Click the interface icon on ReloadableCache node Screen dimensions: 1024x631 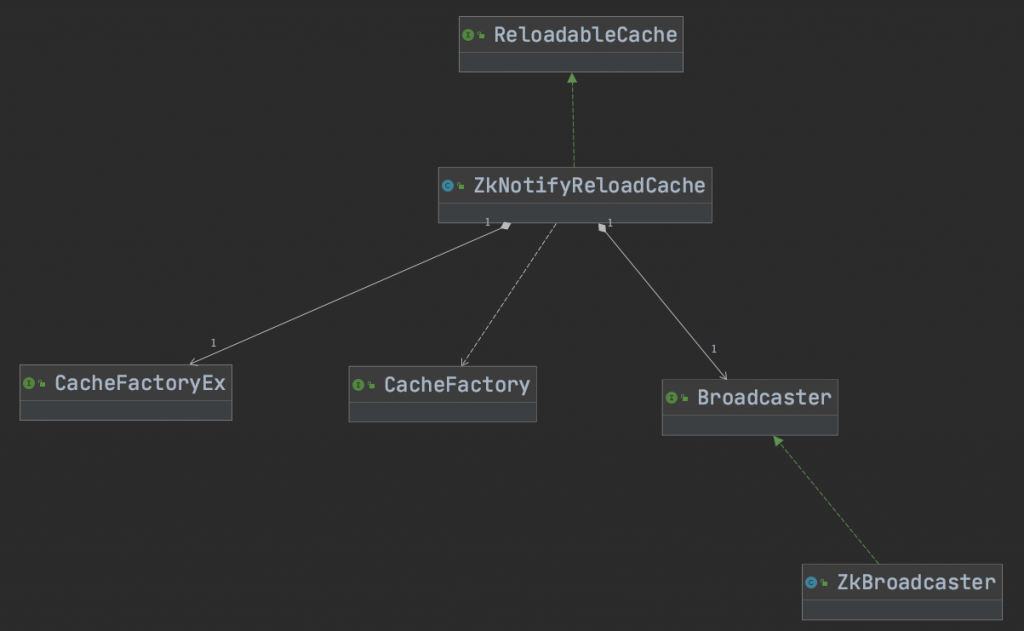click(x=468, y=35)
